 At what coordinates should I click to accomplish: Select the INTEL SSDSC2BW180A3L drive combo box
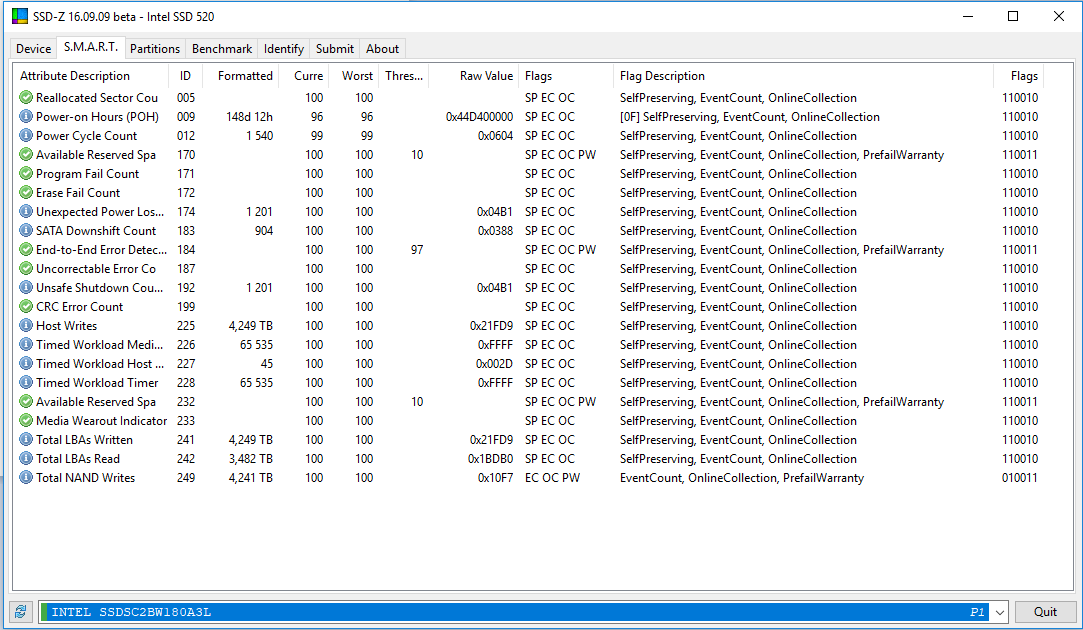(x=500, y=612)
